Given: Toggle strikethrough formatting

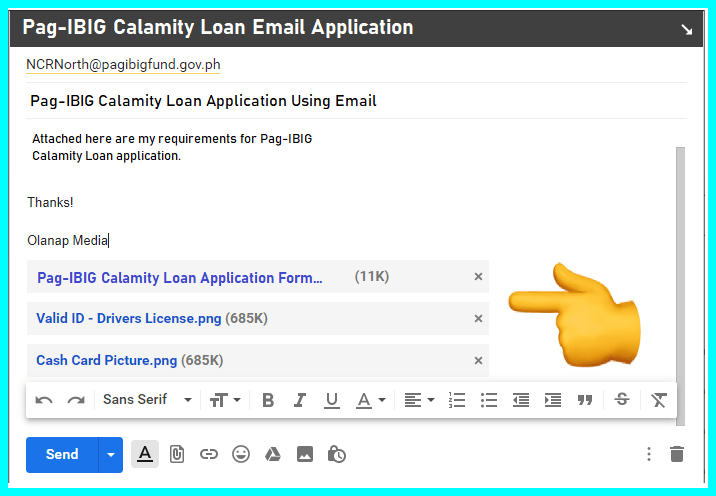Looking at the screenshot, I should point(622,400).
